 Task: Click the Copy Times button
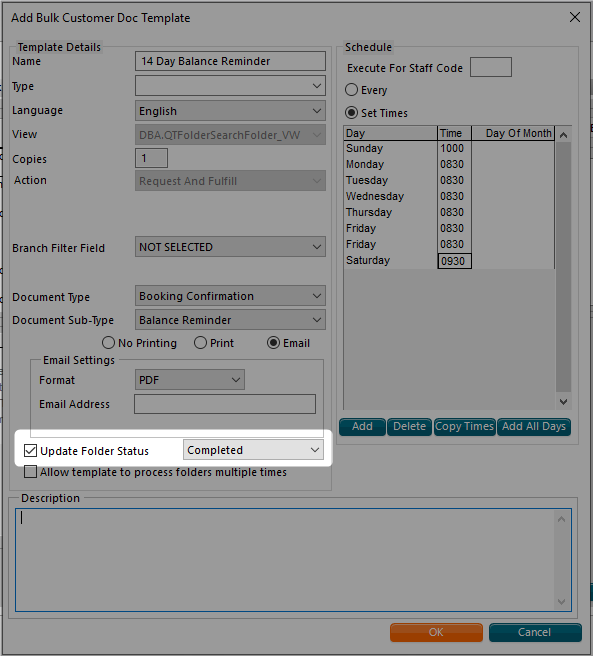[465, 427]
